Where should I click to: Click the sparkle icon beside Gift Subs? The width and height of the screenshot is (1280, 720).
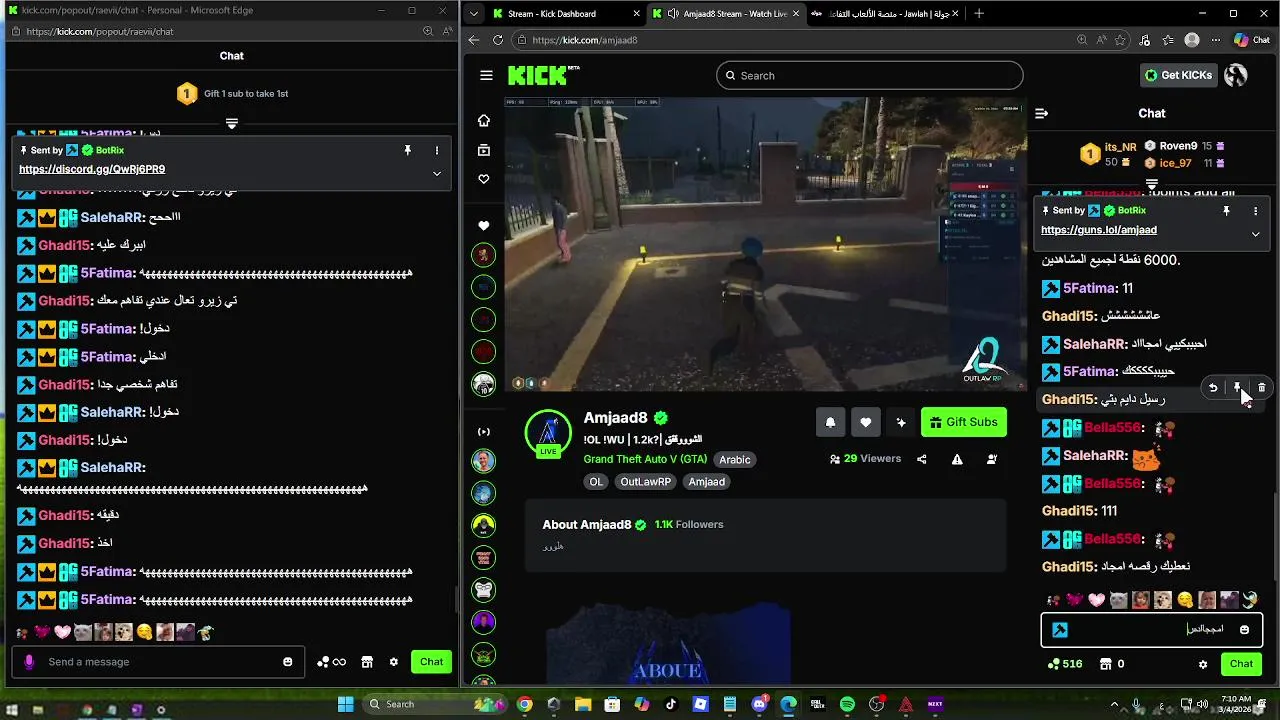(x=901, y=422)
